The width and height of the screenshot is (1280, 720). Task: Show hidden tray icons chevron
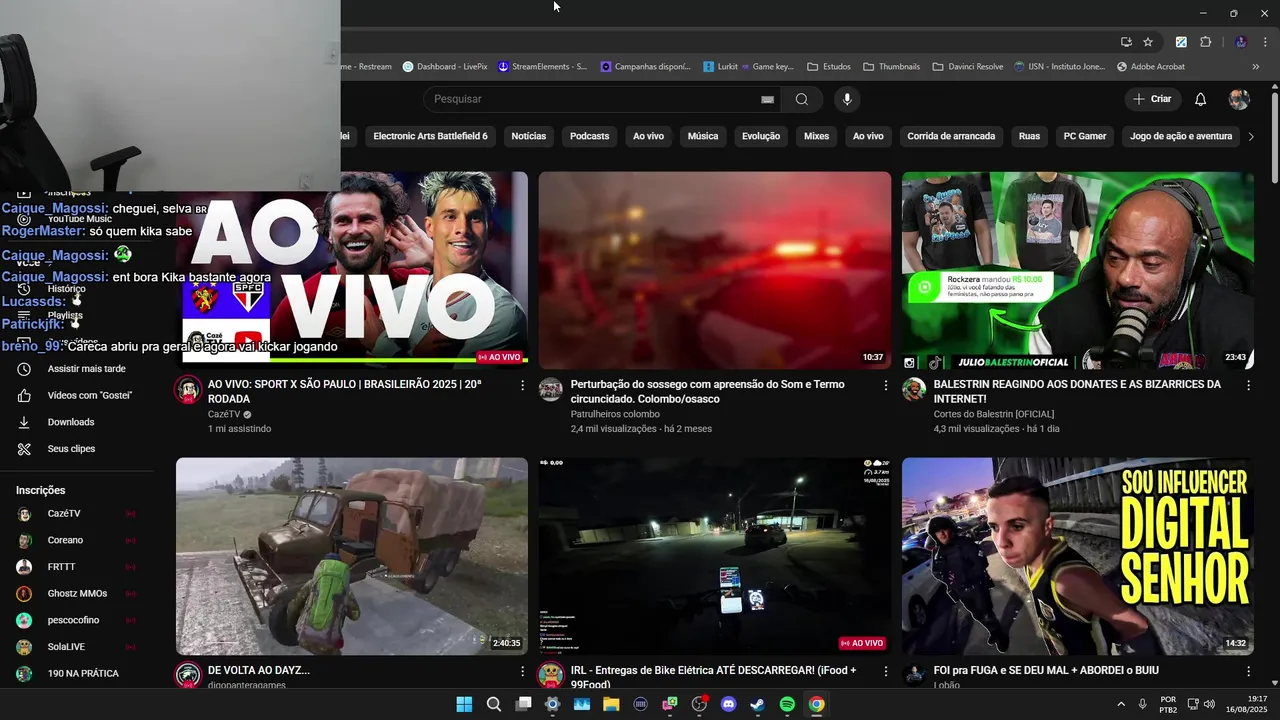coord(1120,704)
